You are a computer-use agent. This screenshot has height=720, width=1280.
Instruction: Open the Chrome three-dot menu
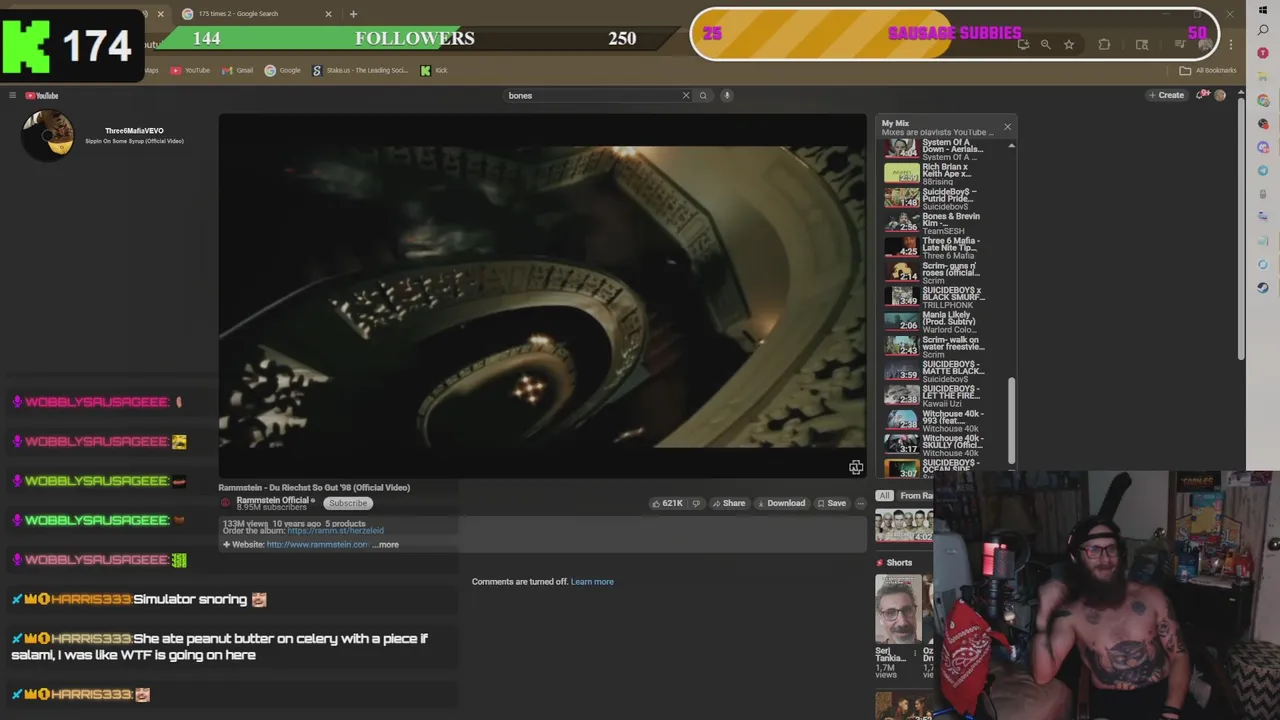(x=1231, y=44)
